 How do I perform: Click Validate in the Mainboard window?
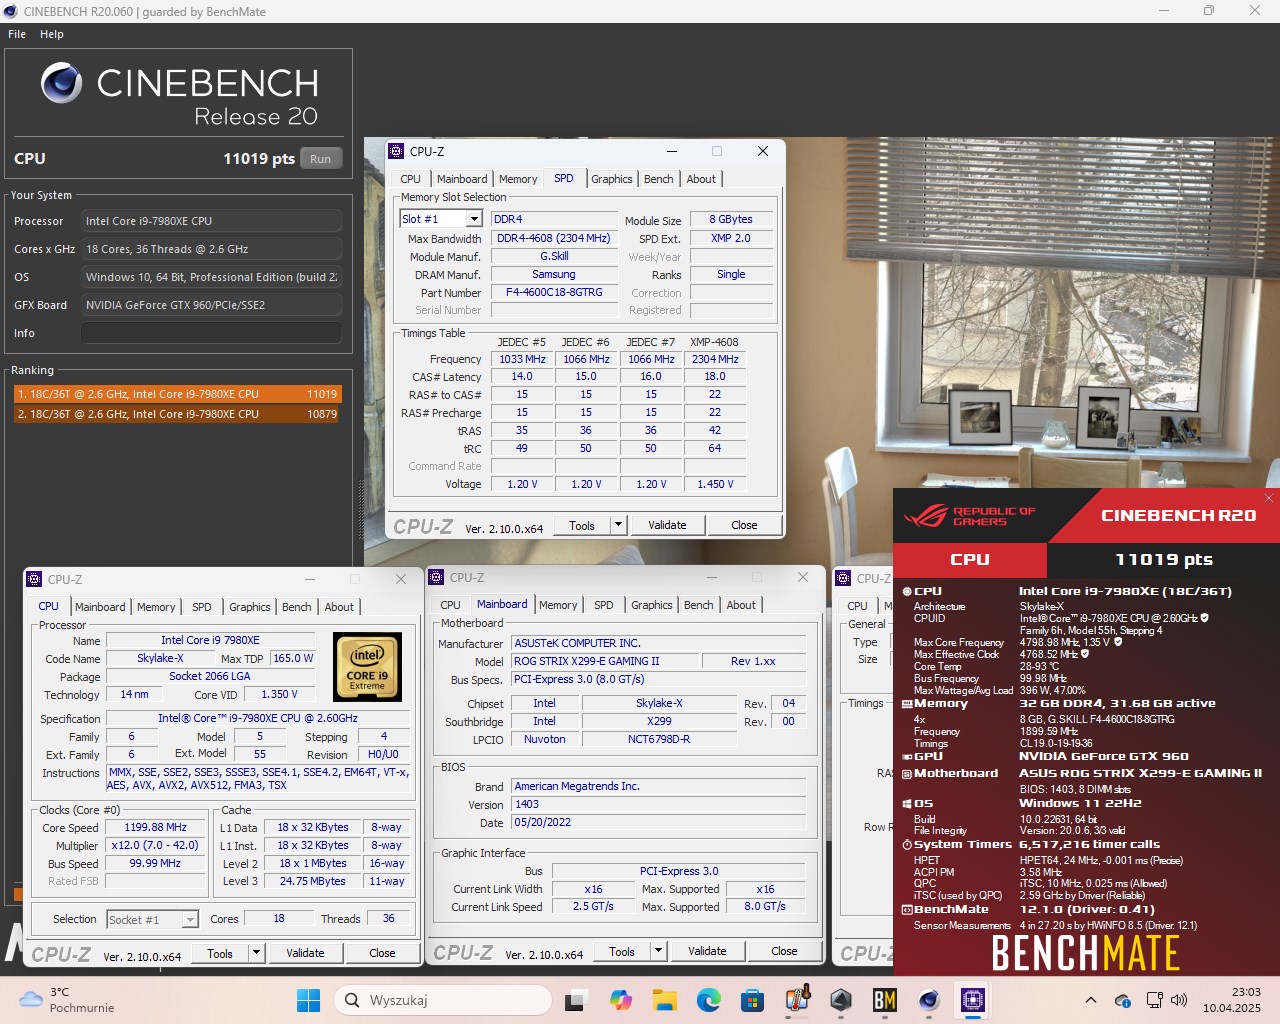pos(707,951)
